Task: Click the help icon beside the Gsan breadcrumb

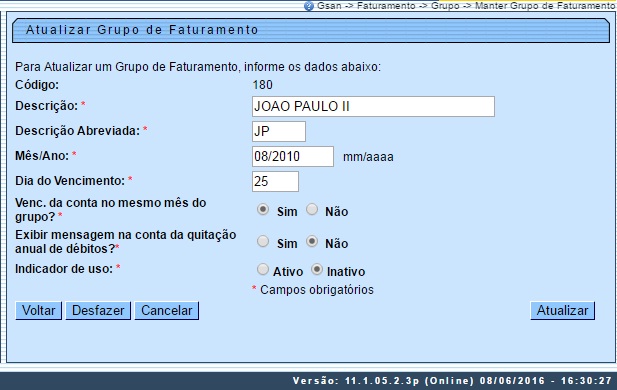Action: [x=309, y=6]
